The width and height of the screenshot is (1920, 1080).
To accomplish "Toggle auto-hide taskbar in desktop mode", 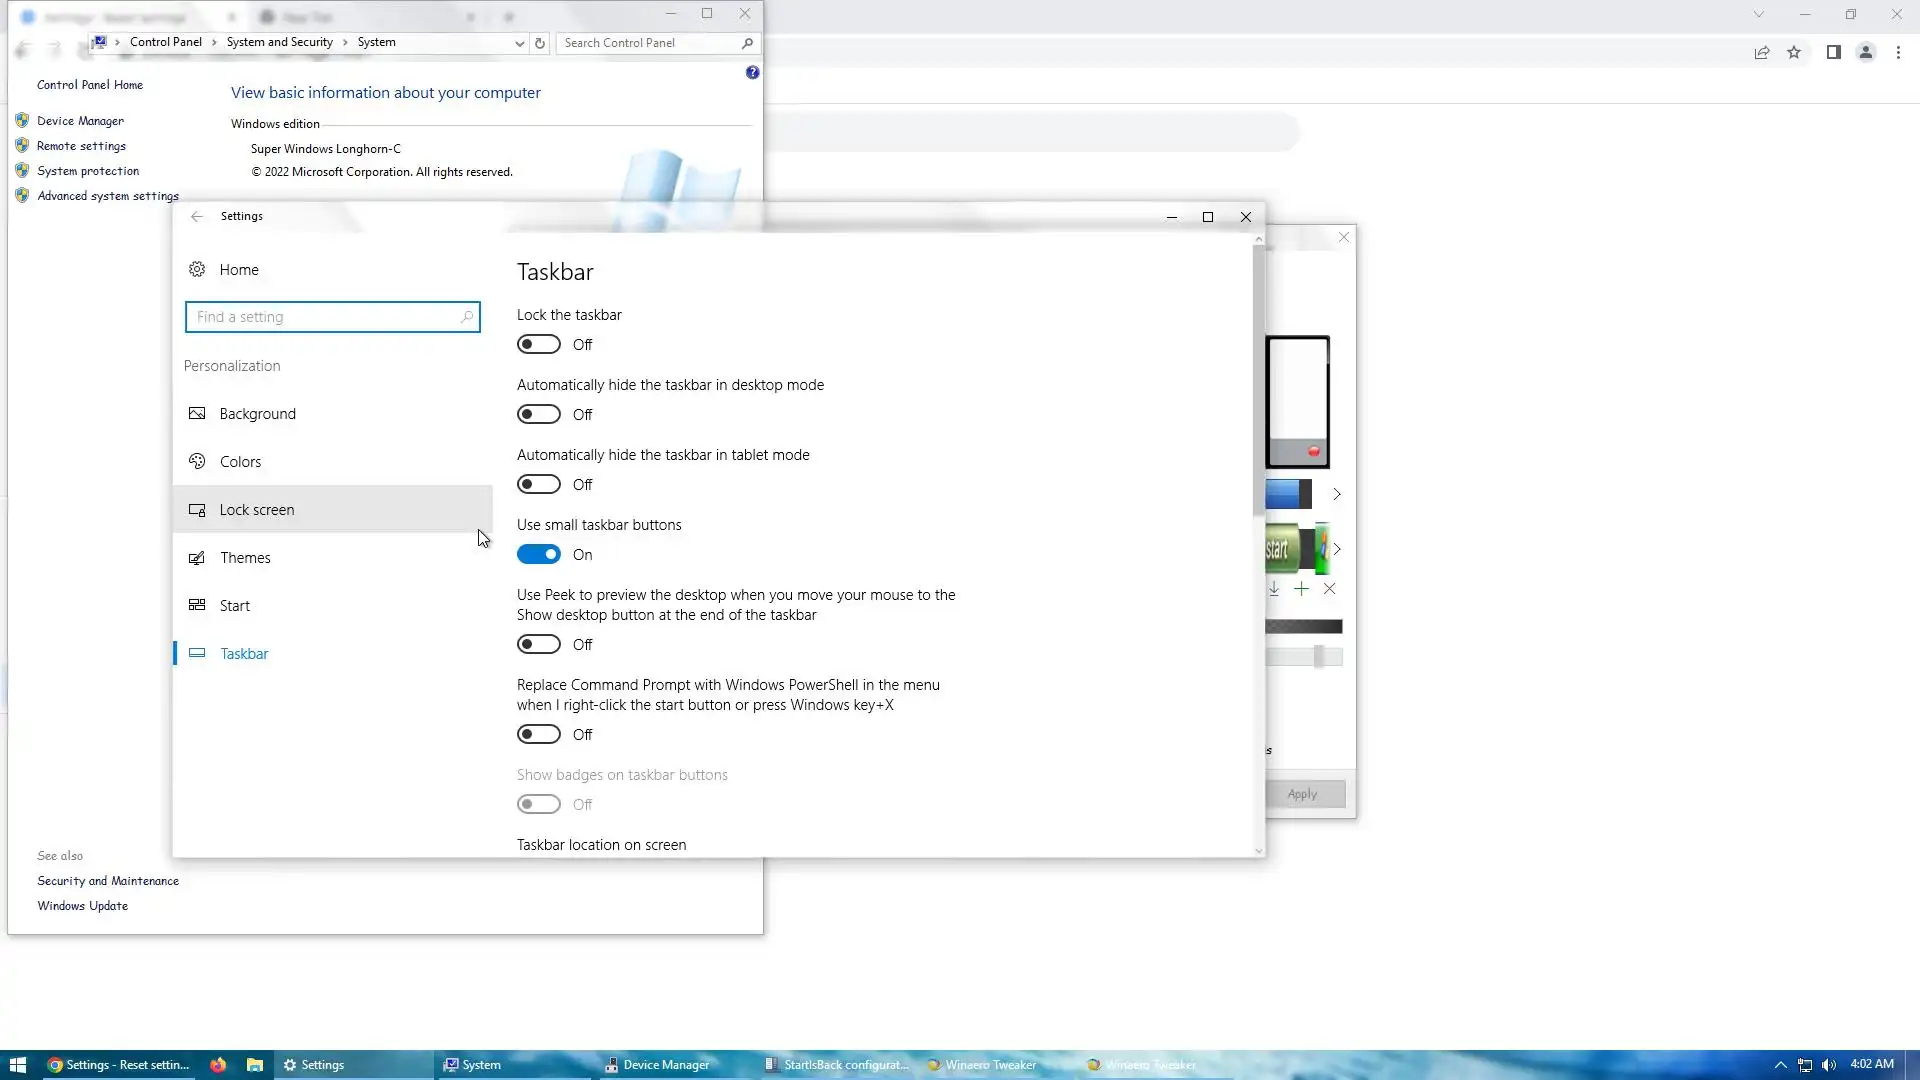I will tap(538, 415).
